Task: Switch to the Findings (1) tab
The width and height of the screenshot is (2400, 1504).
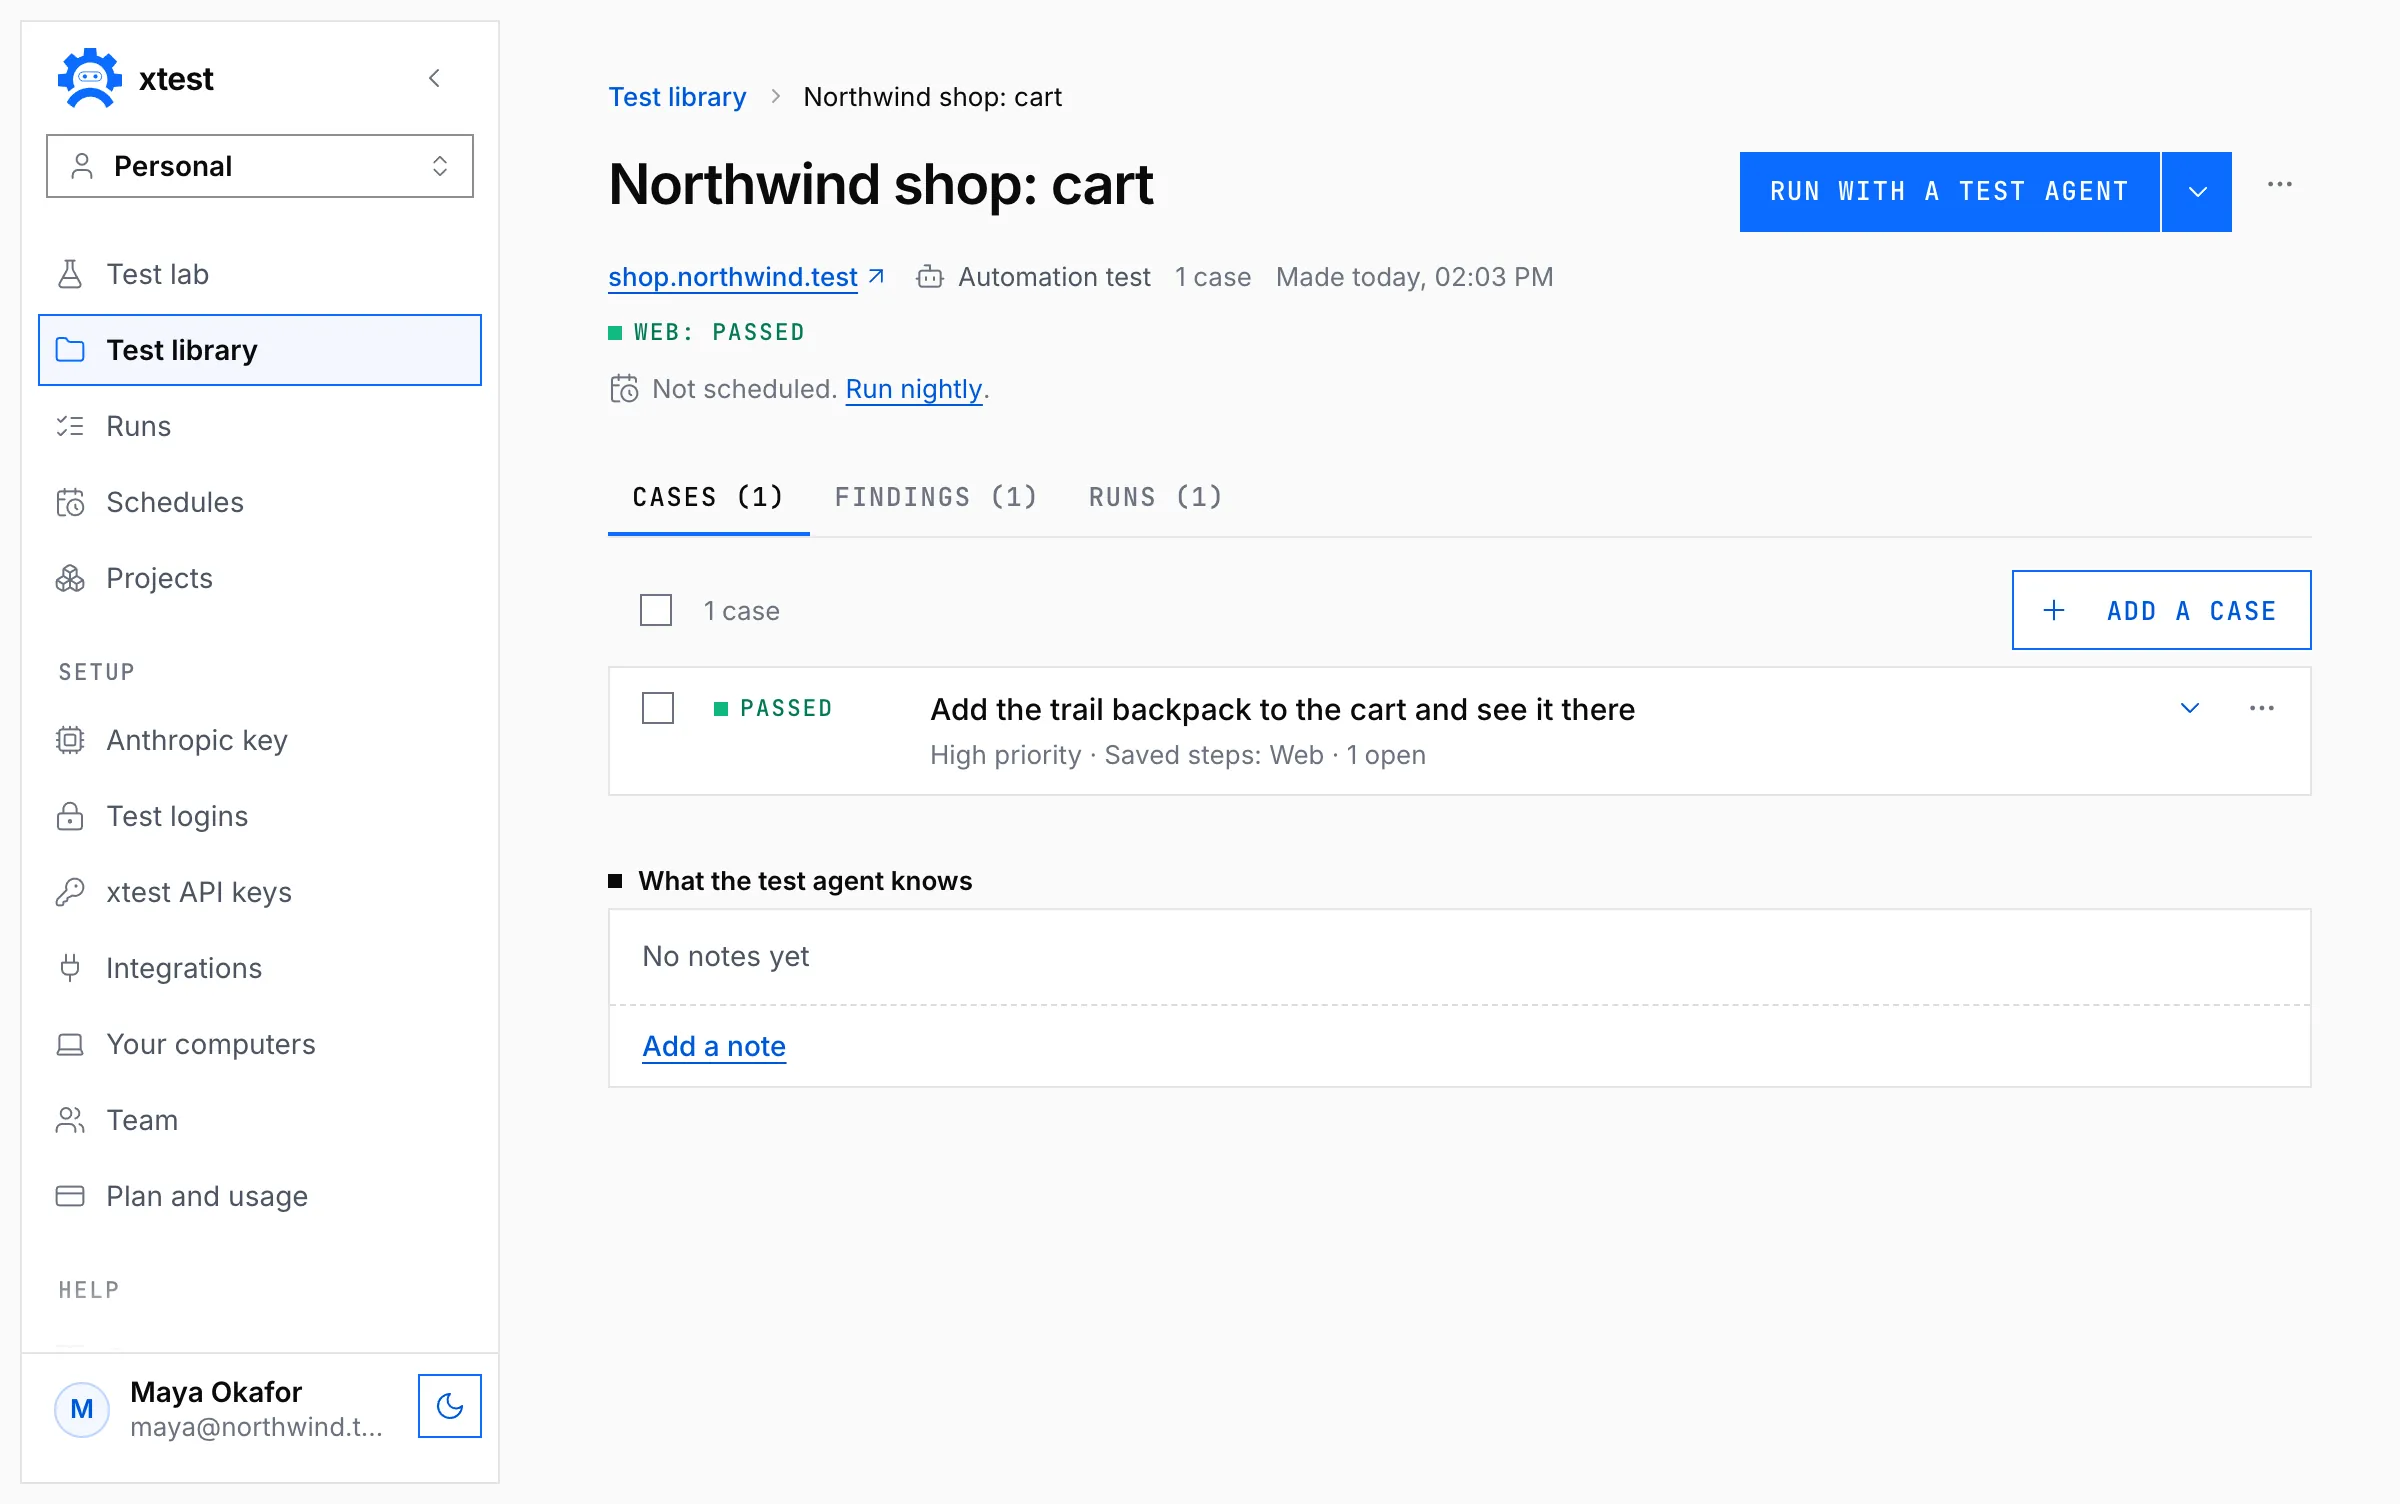Action: tap(936, 497)
